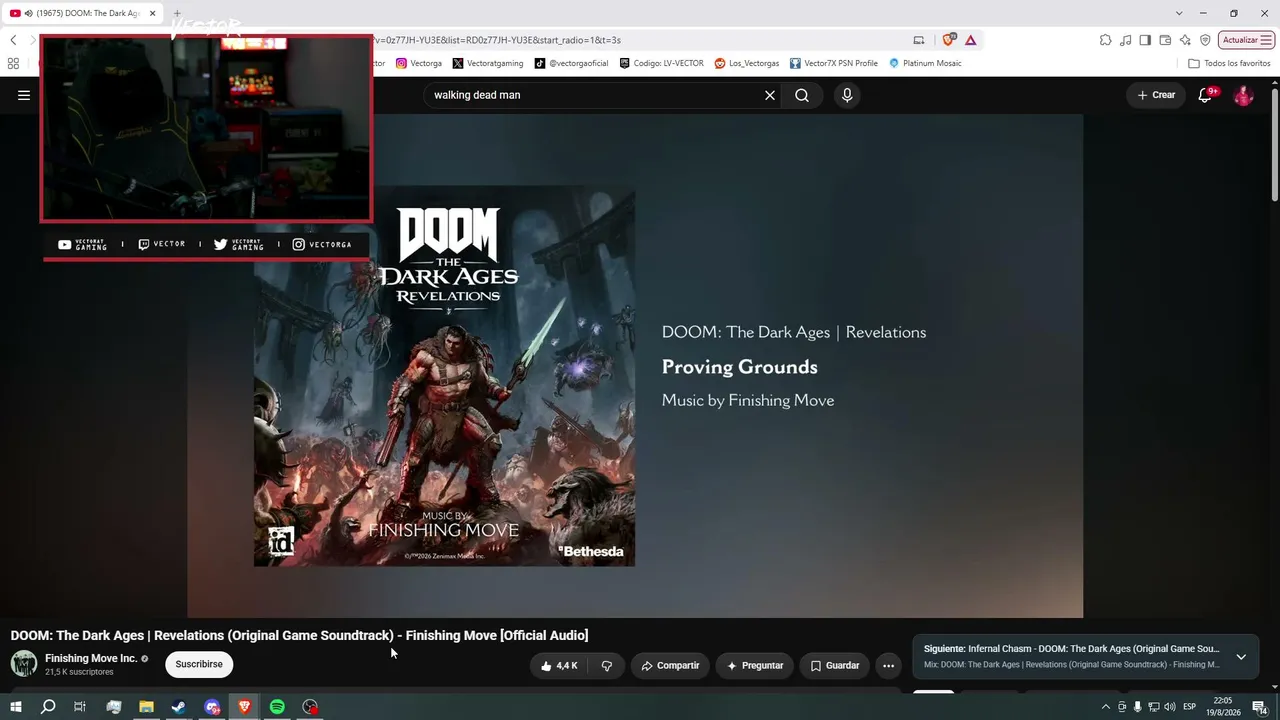Open the Todos los favoritos bookmarks folder

1229,63
